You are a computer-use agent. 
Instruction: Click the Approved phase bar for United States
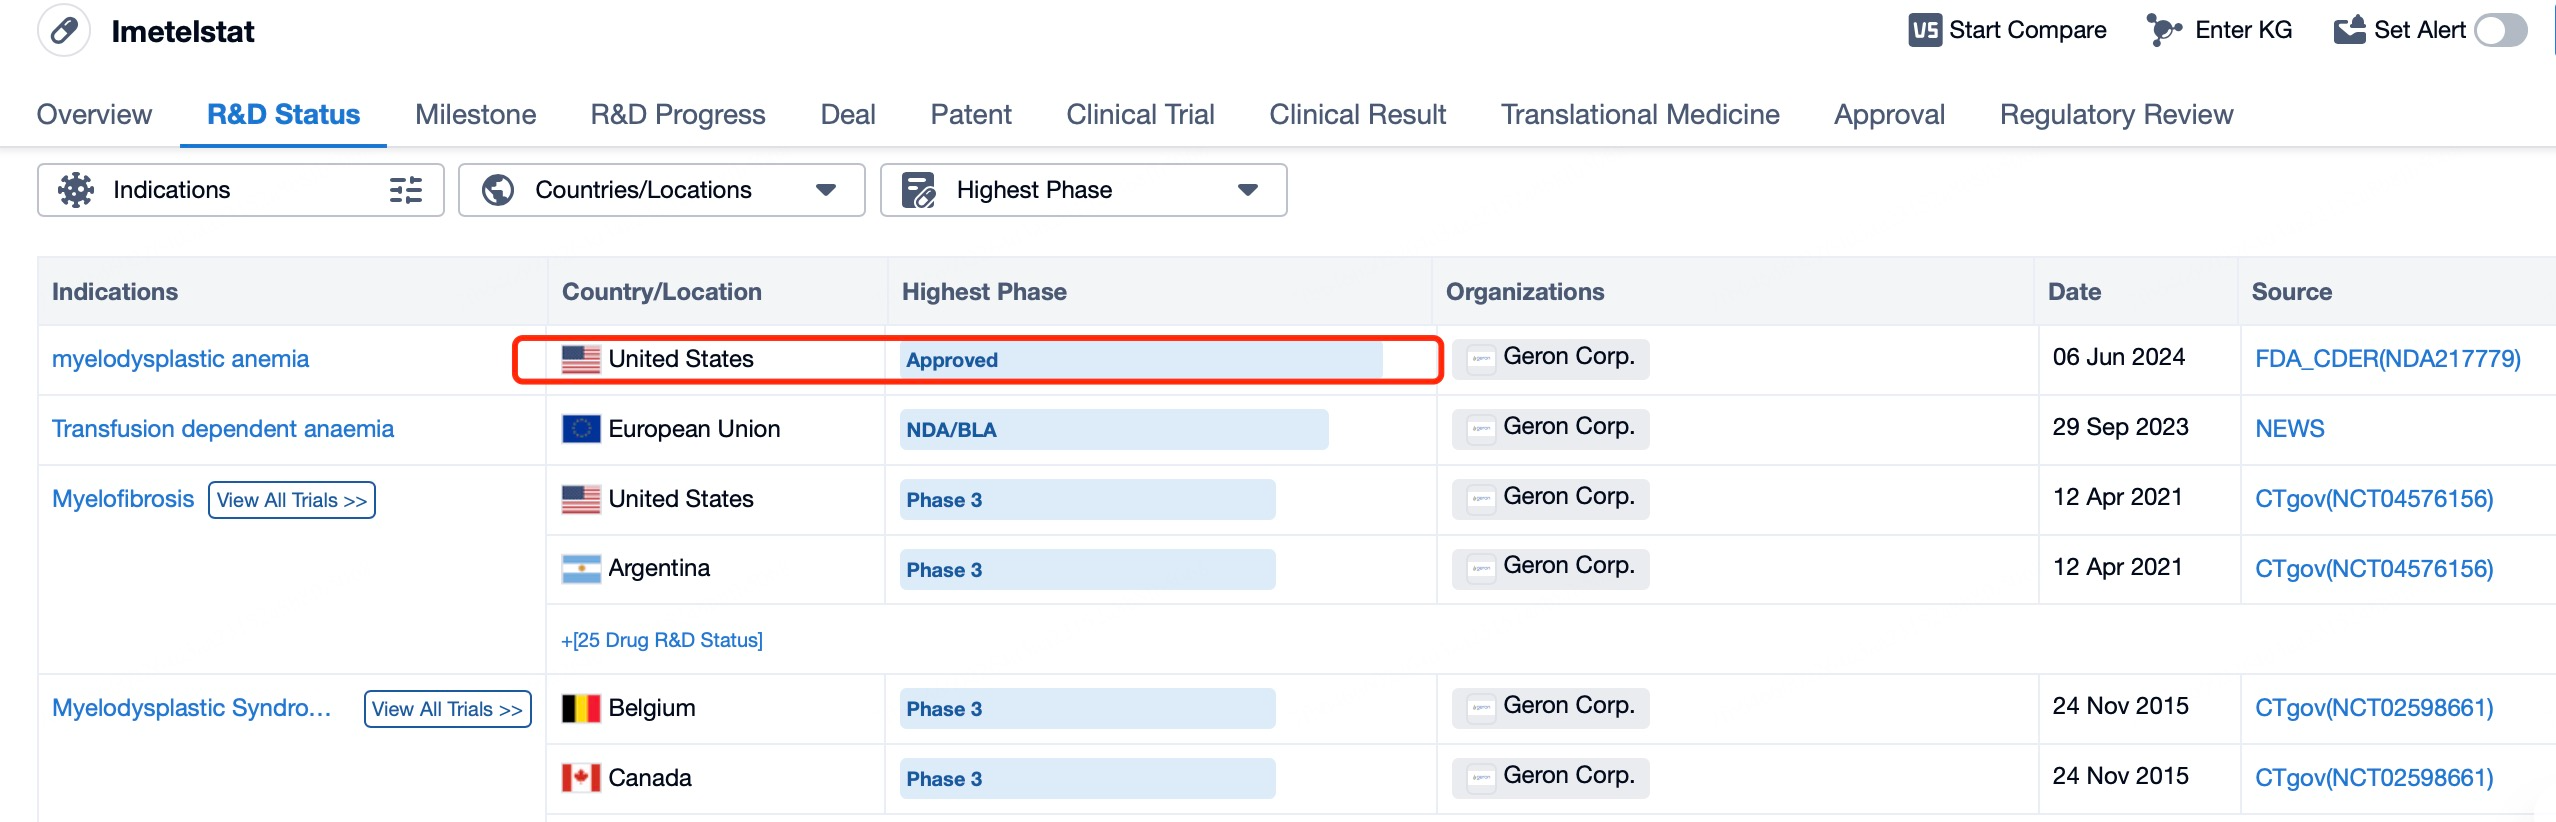pyautogui.click(x=1140, y=360)
